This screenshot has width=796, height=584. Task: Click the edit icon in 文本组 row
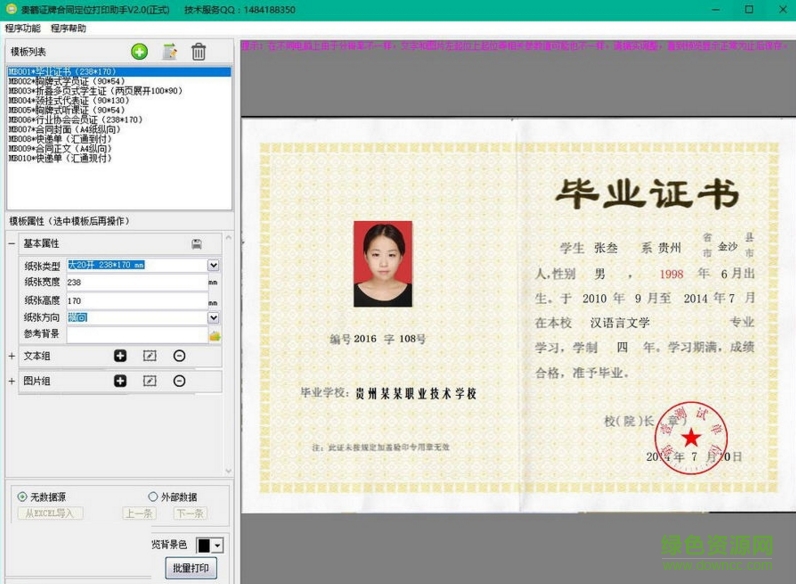150,356
